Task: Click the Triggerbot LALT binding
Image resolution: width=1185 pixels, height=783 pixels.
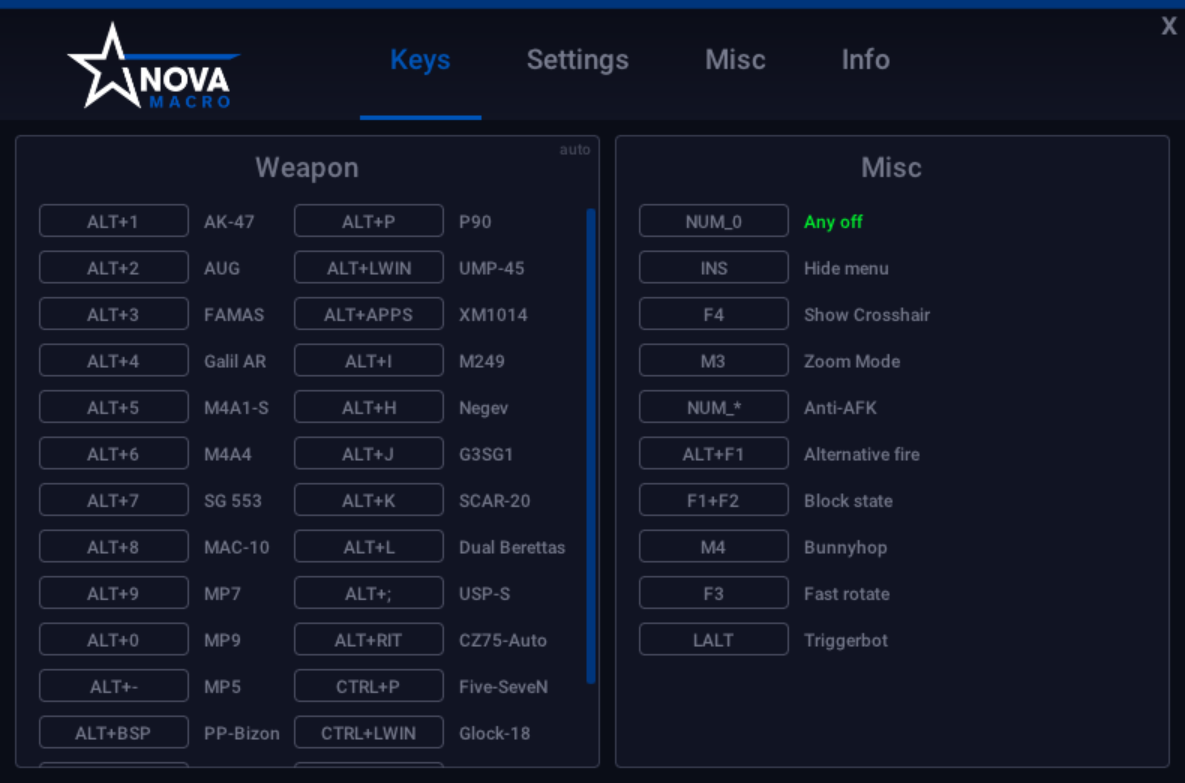Action: pos(714,639)
